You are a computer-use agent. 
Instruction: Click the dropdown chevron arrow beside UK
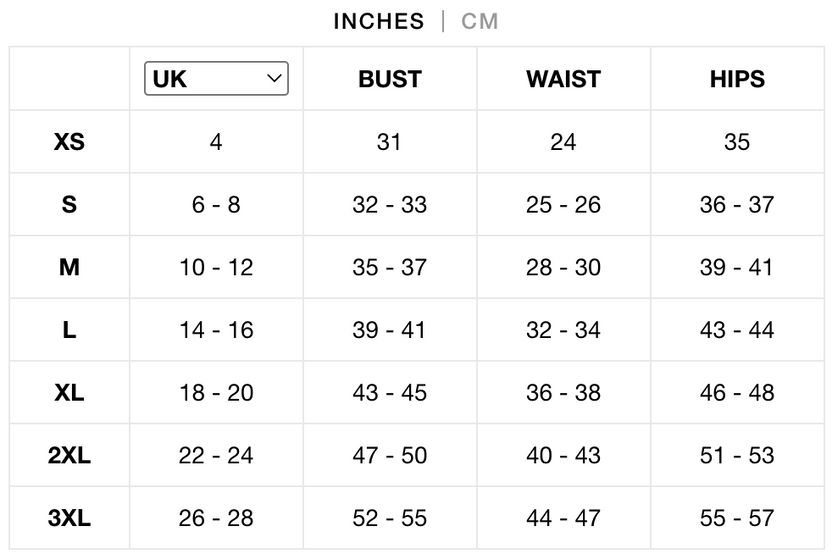click(274, 79)
